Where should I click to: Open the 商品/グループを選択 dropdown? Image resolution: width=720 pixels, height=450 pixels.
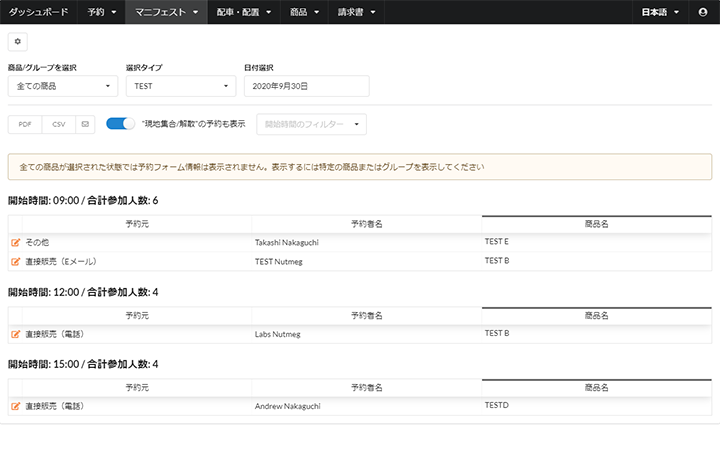pyautogui.click(x=63, y=86)
